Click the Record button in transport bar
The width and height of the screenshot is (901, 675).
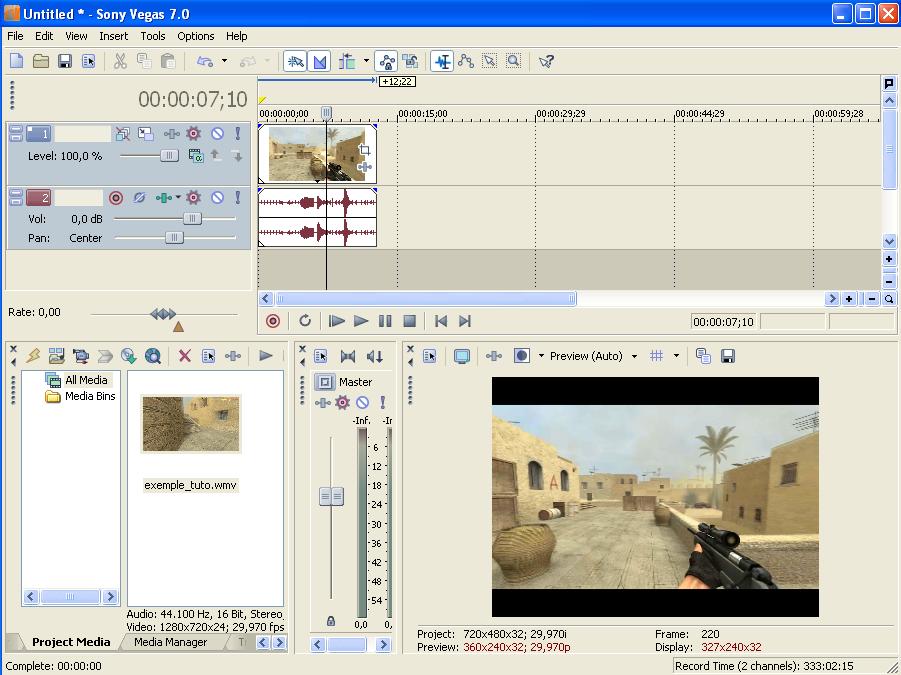273,321
